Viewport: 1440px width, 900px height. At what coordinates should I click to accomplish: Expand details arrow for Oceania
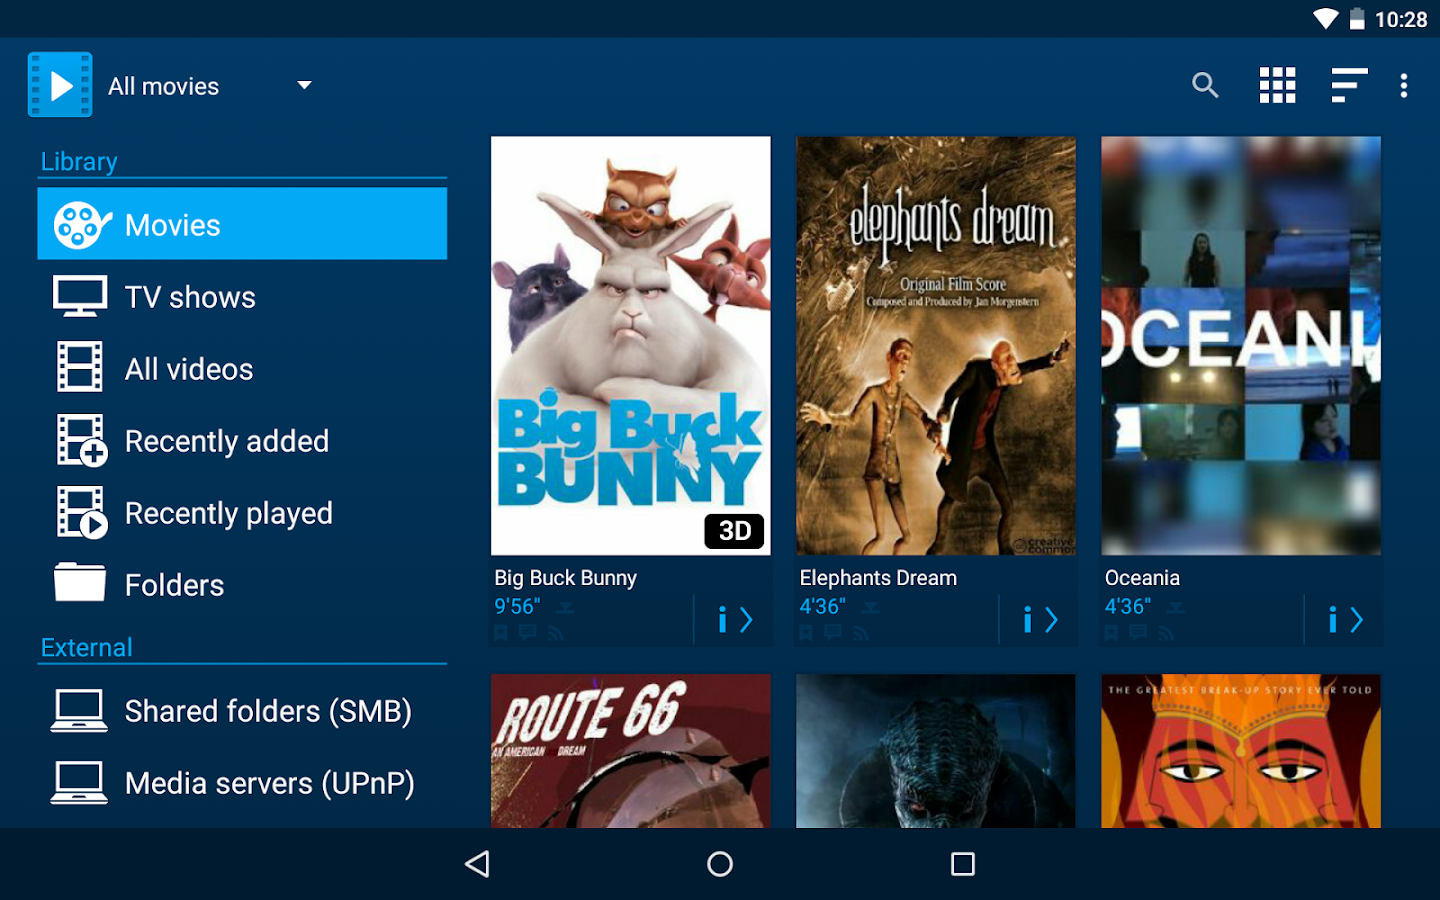(x=1357, y=620)
